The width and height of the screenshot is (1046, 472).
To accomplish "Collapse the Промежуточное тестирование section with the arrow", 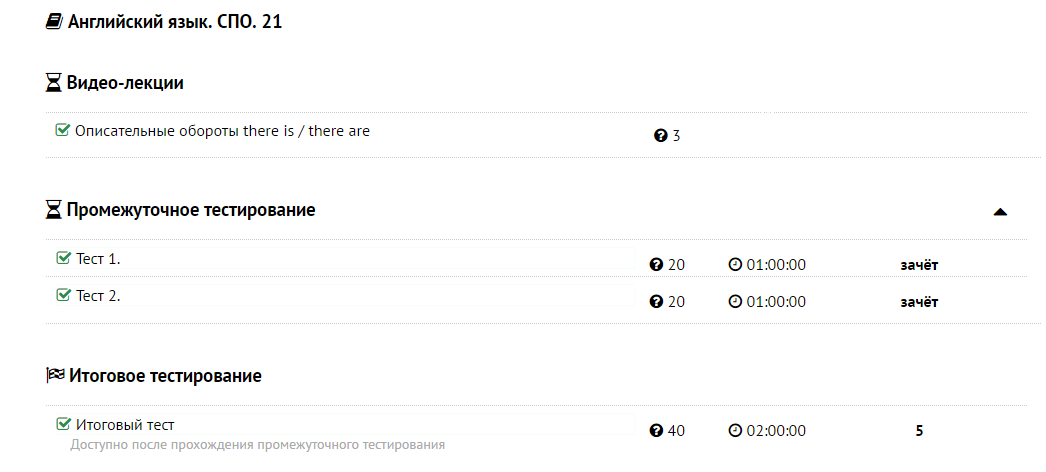I will pyautogui.click(x=999, y=212).
